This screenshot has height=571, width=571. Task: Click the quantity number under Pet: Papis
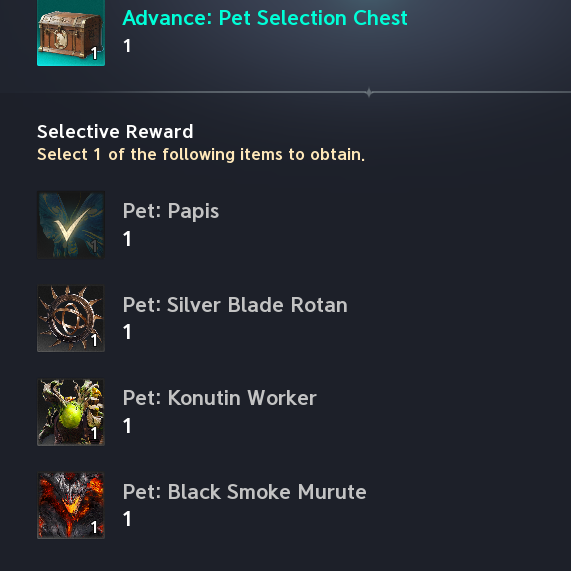pos(127,239)
